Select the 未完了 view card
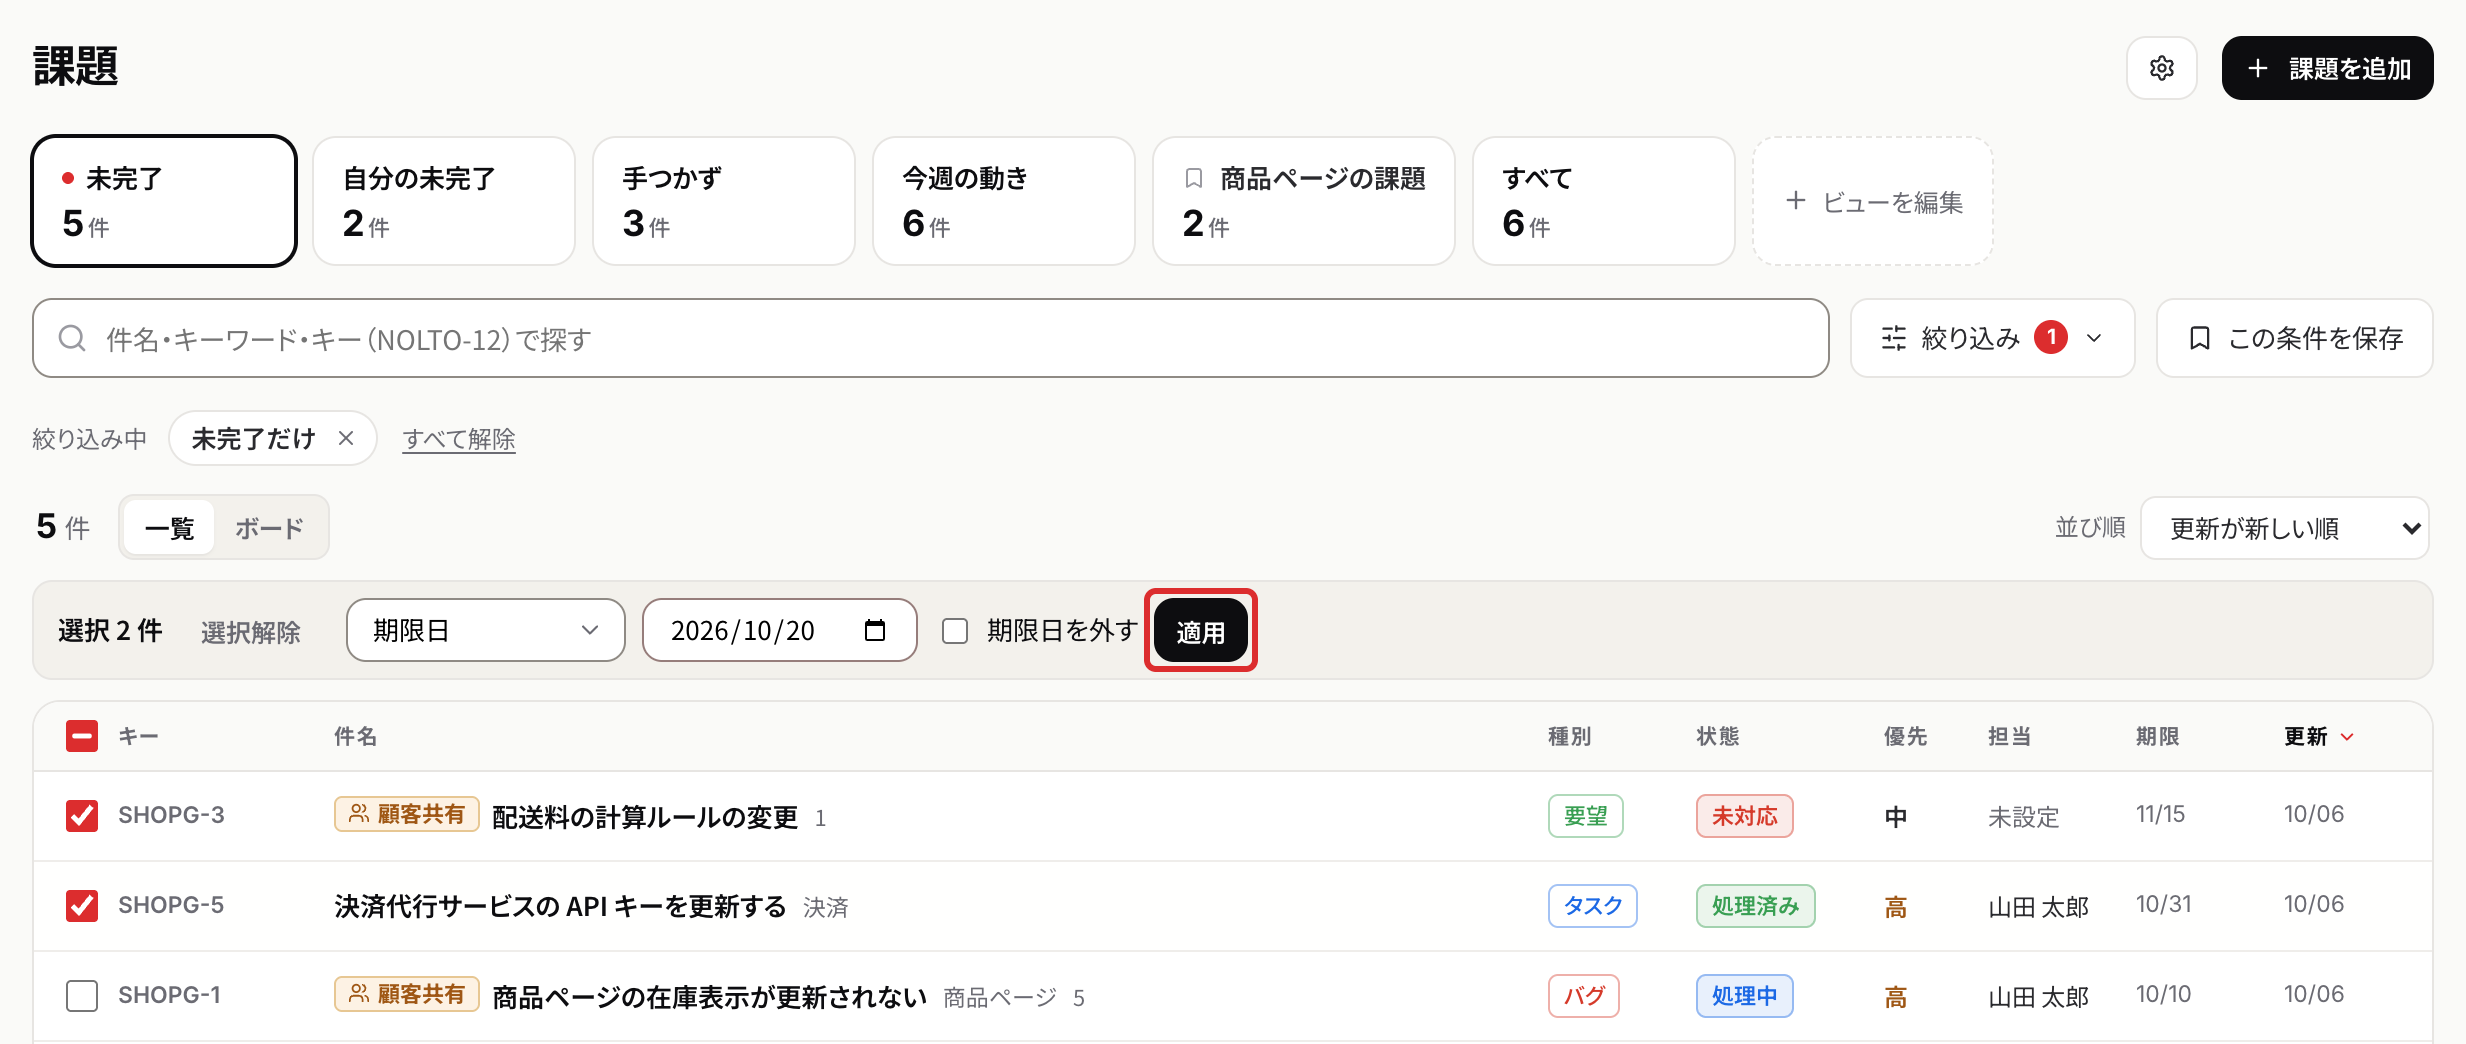Viewport: 2466px width, 1044px height. [x=164, y=201]
